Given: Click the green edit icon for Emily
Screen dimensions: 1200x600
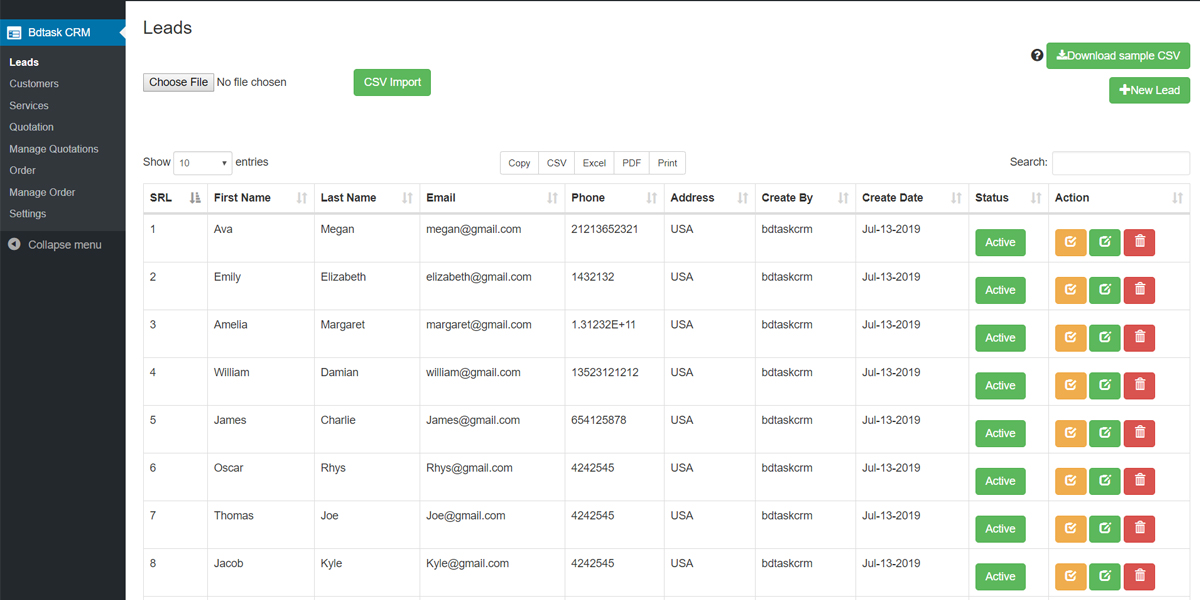Looking at the screenshot, I should pos(1104,290).
